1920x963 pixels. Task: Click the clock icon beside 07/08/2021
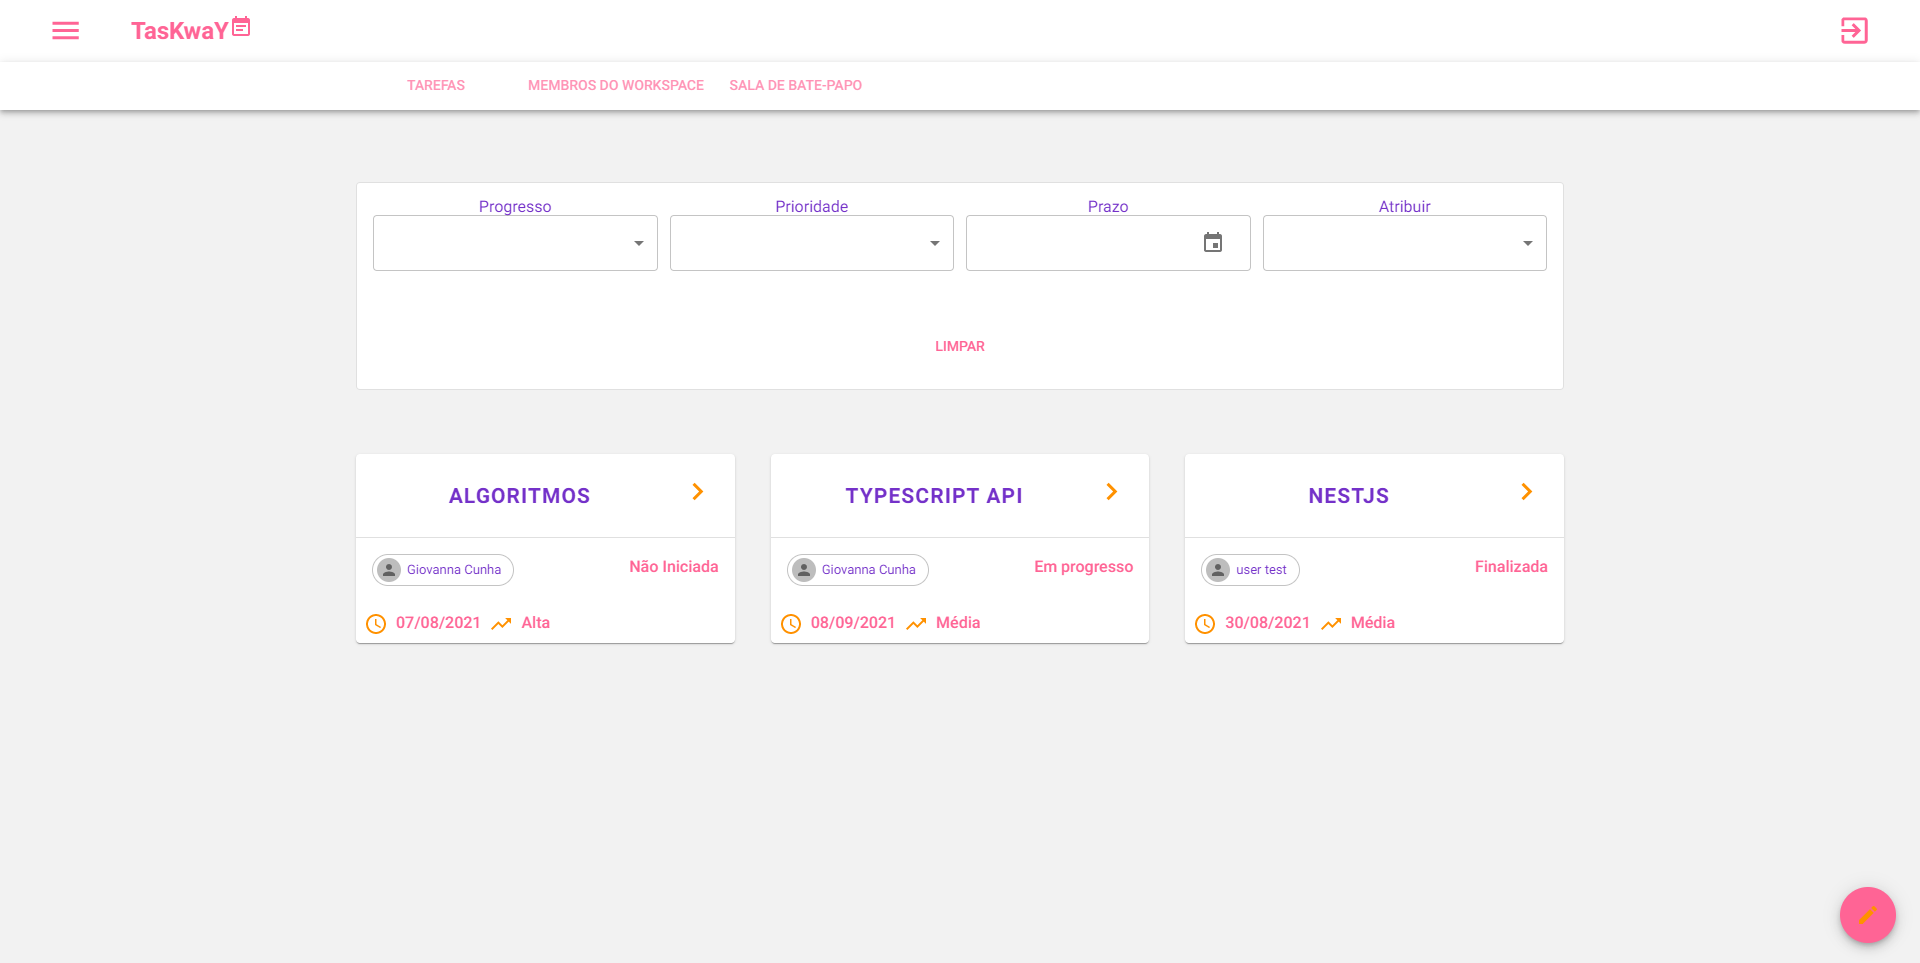click(x=376, y=624)
